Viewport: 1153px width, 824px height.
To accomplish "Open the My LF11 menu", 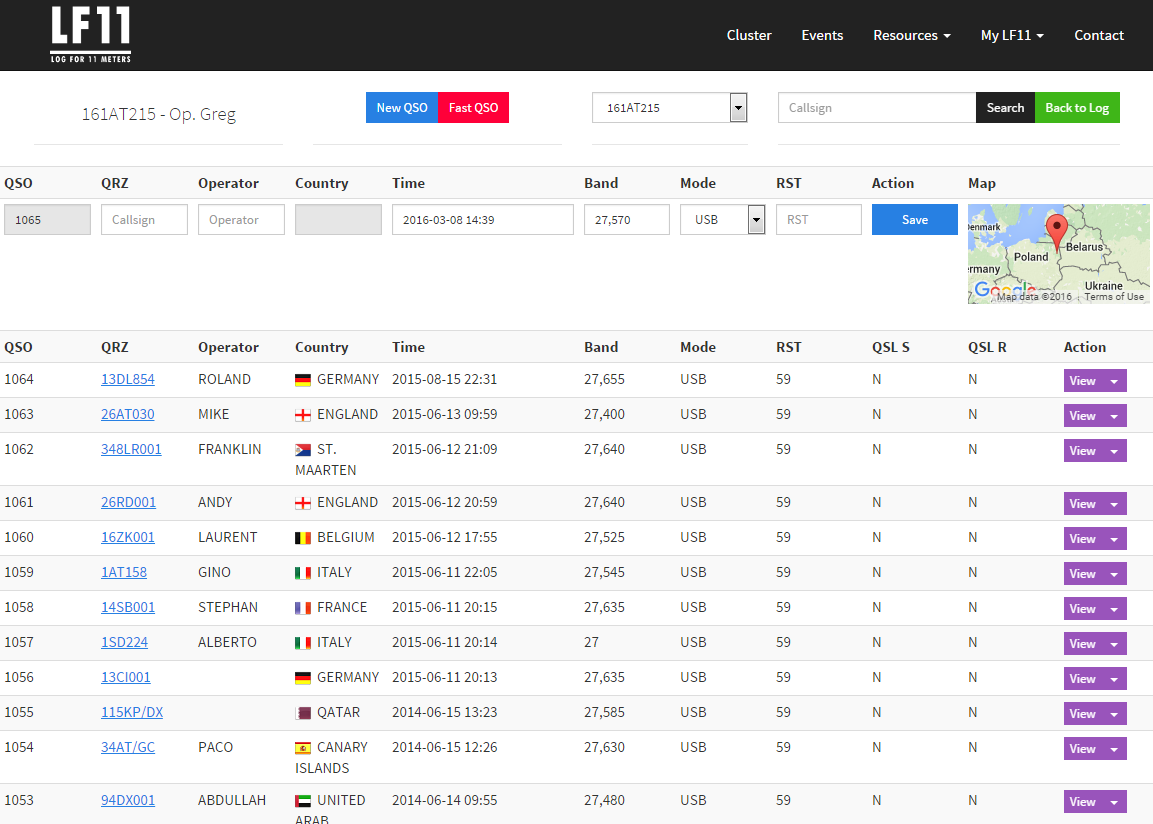I will 1011,35.
